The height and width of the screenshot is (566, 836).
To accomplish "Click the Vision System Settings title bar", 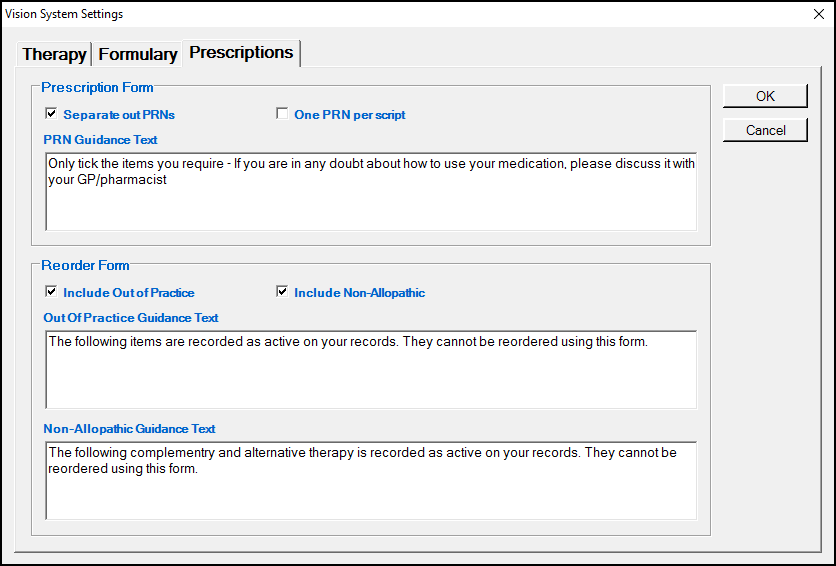I will point(400,14).
